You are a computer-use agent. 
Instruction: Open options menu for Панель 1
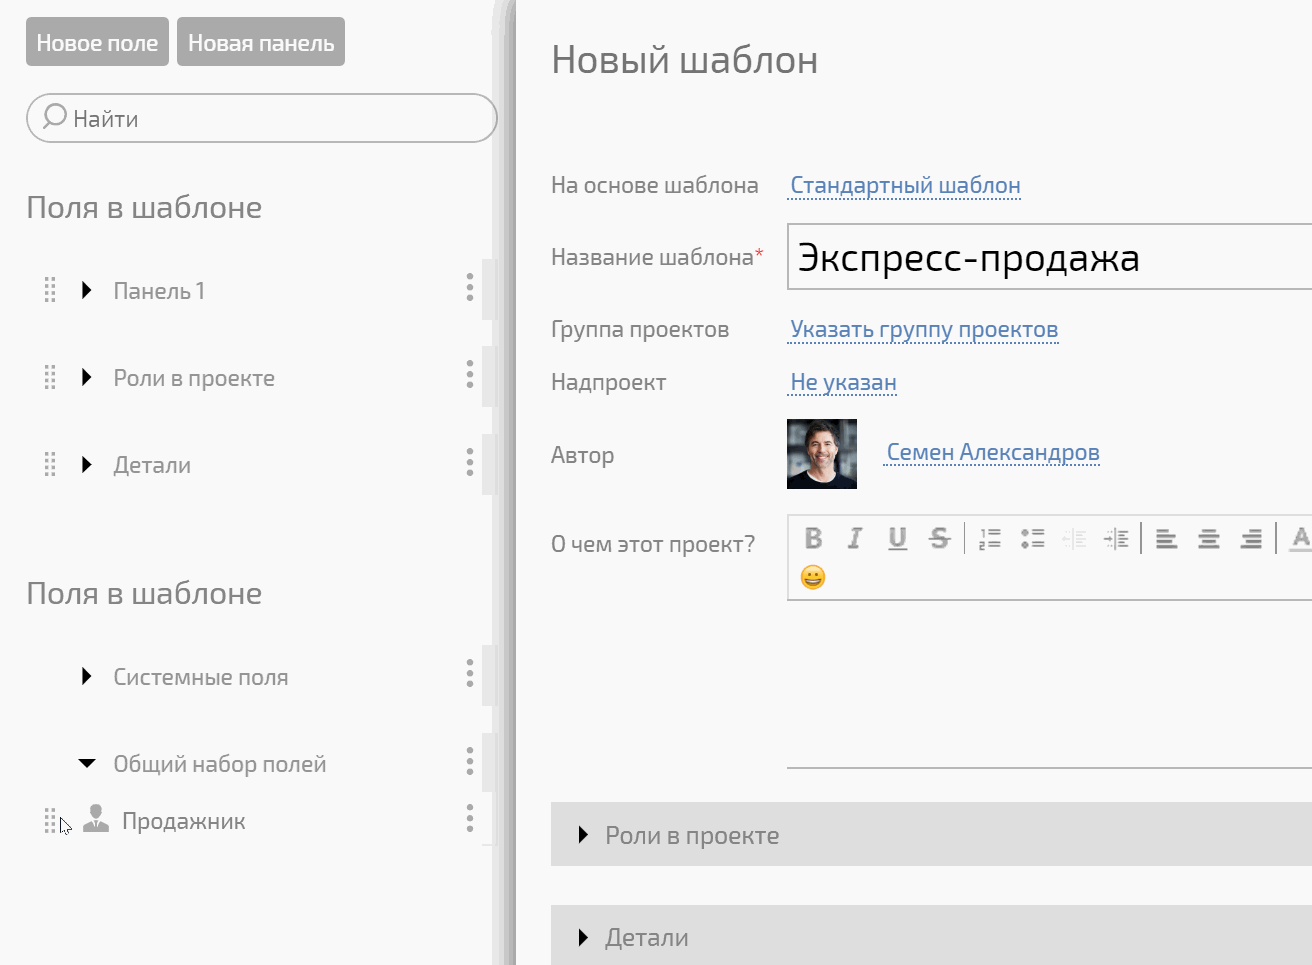(469, 288)
